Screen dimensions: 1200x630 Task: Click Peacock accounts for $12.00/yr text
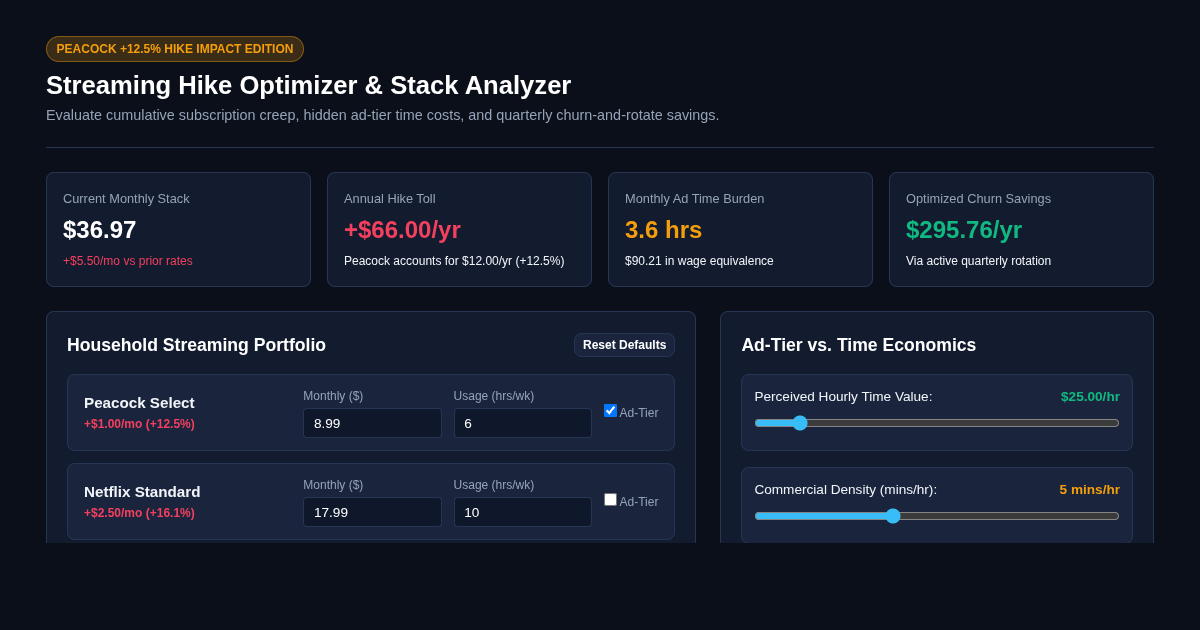[x=454, y=261]
